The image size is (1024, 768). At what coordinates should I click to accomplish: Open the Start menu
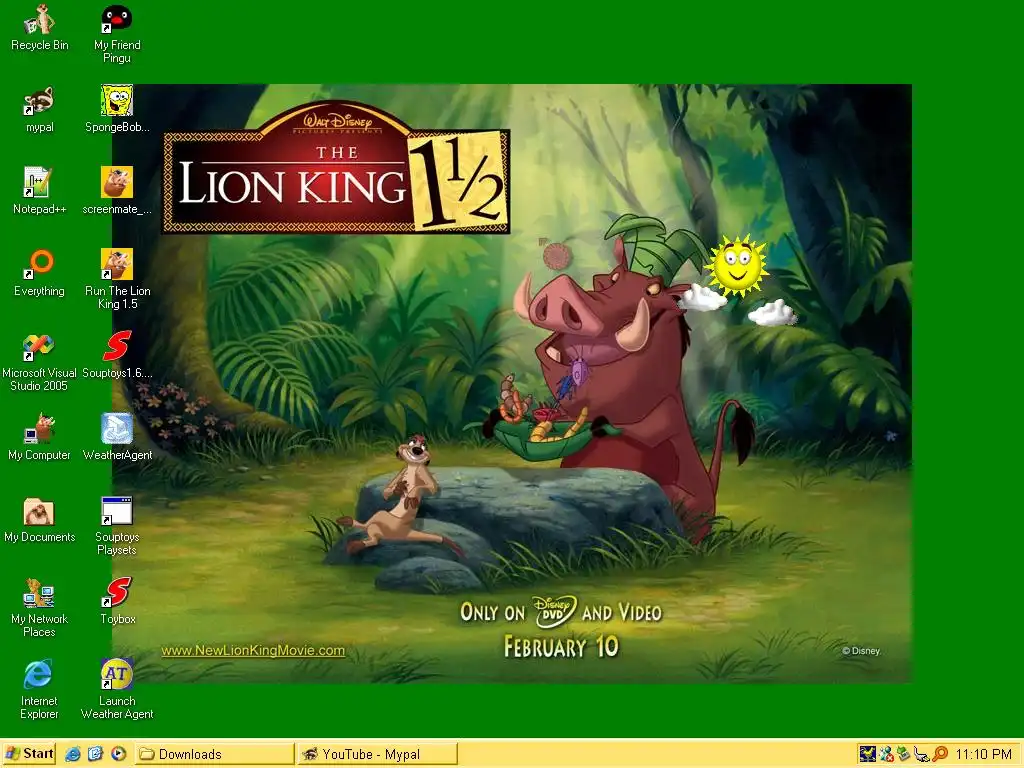click(x=29, y=754)
